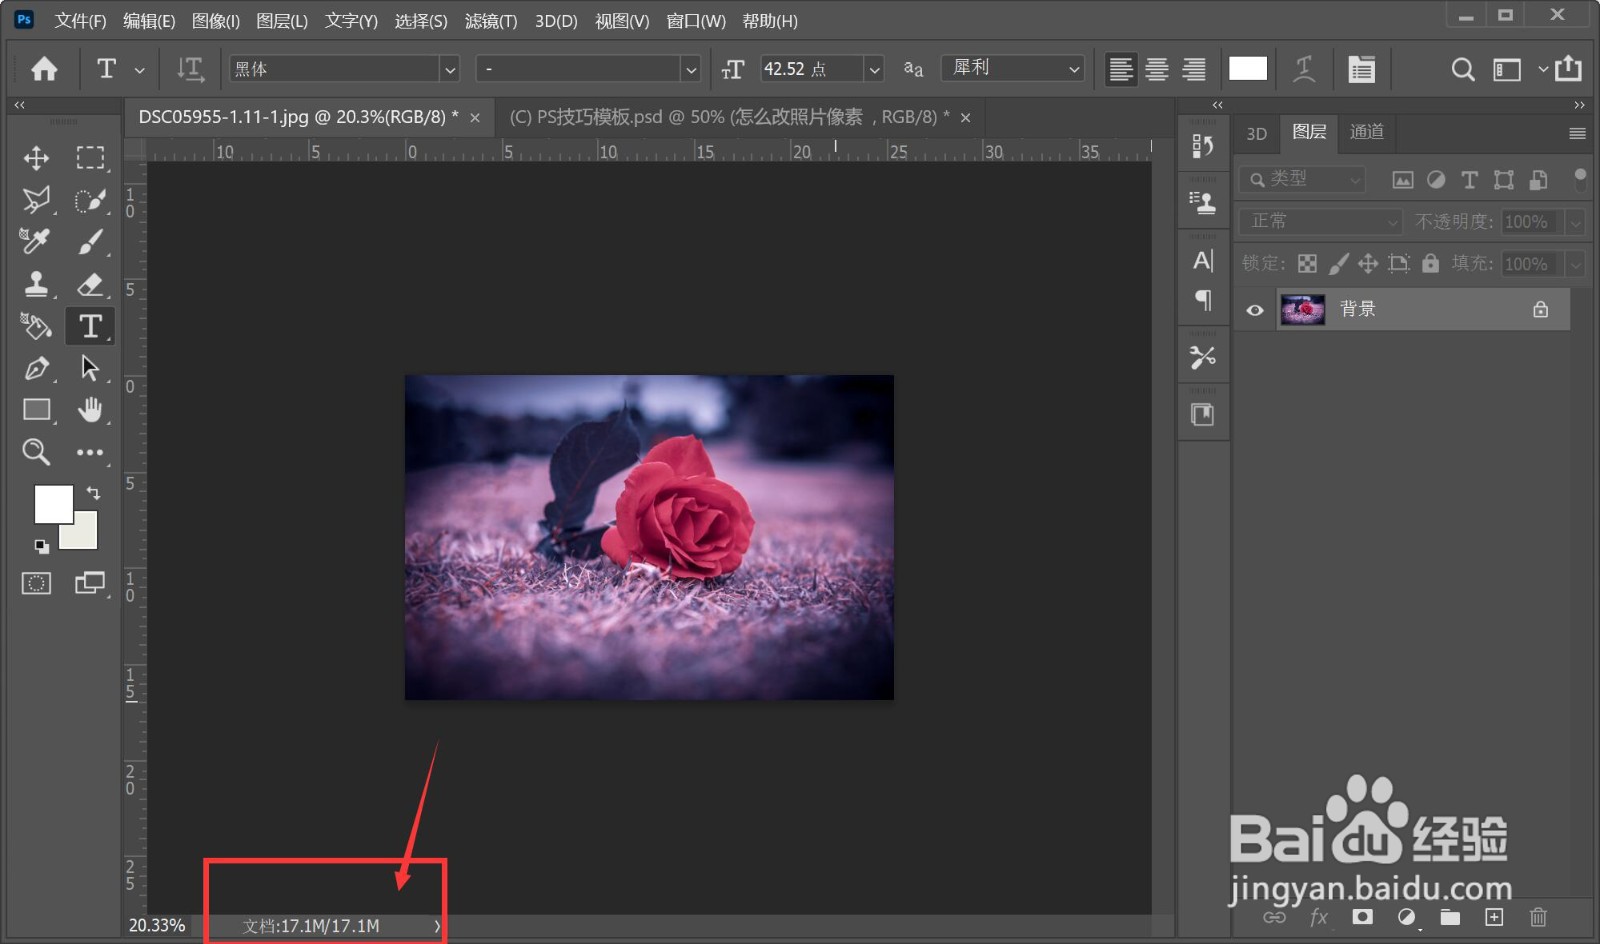Lock transparent pixels
The height and width of the screenshot is (944, 1600).
(1307, 263)
